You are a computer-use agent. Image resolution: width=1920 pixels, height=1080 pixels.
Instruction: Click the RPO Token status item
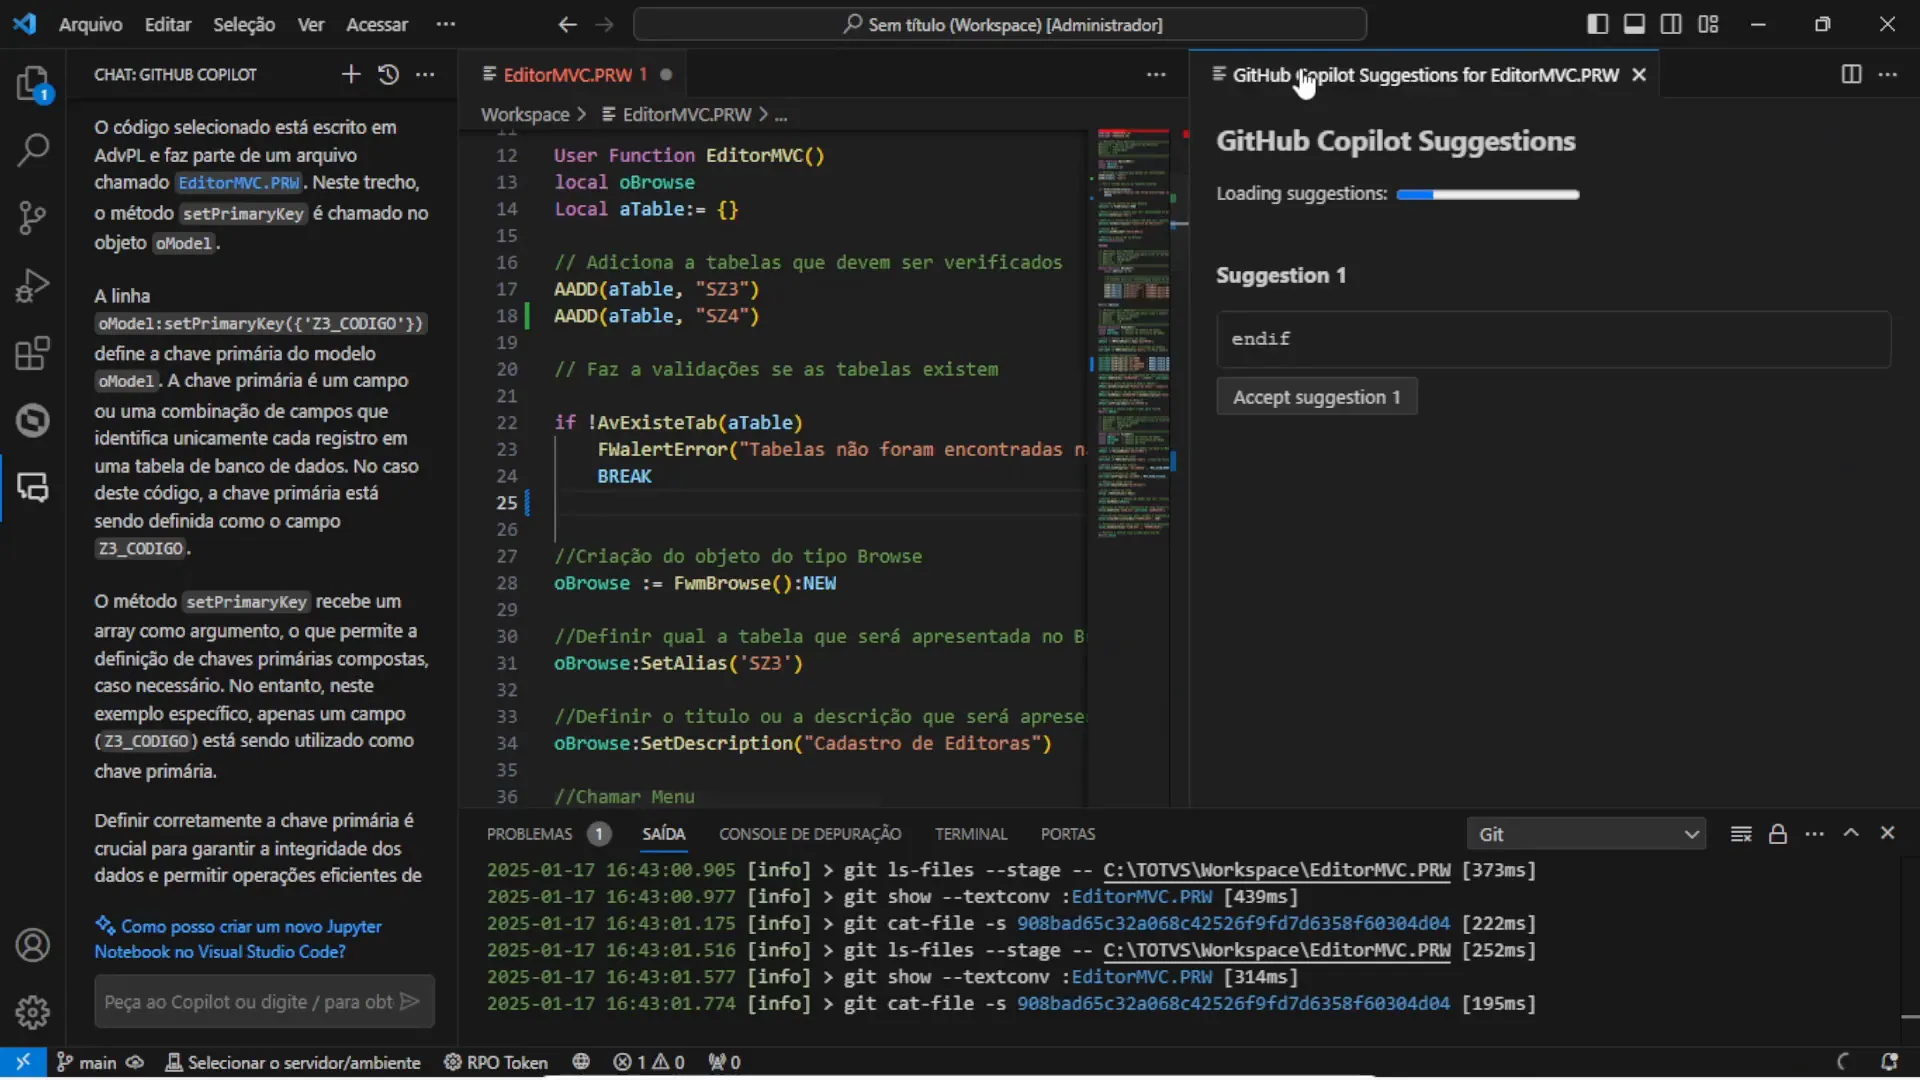pyautogui.click(x=496, y=1062)
